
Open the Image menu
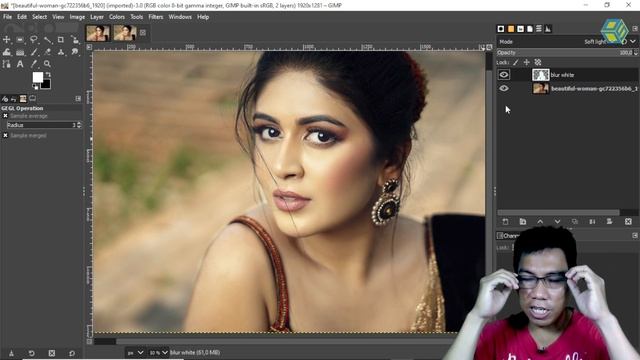[77, 17]
